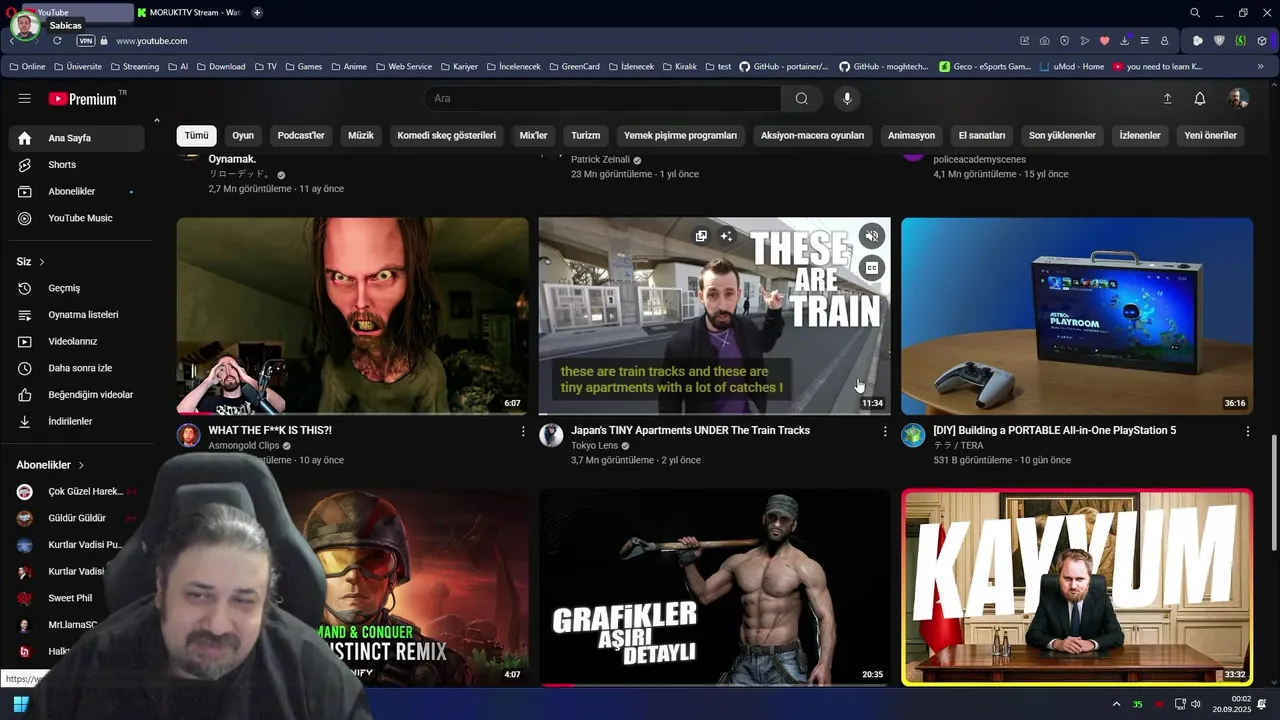Open the TERA channel avatar
The image size is (1280, 720).
pyautogui.click(x=913, y=435)
